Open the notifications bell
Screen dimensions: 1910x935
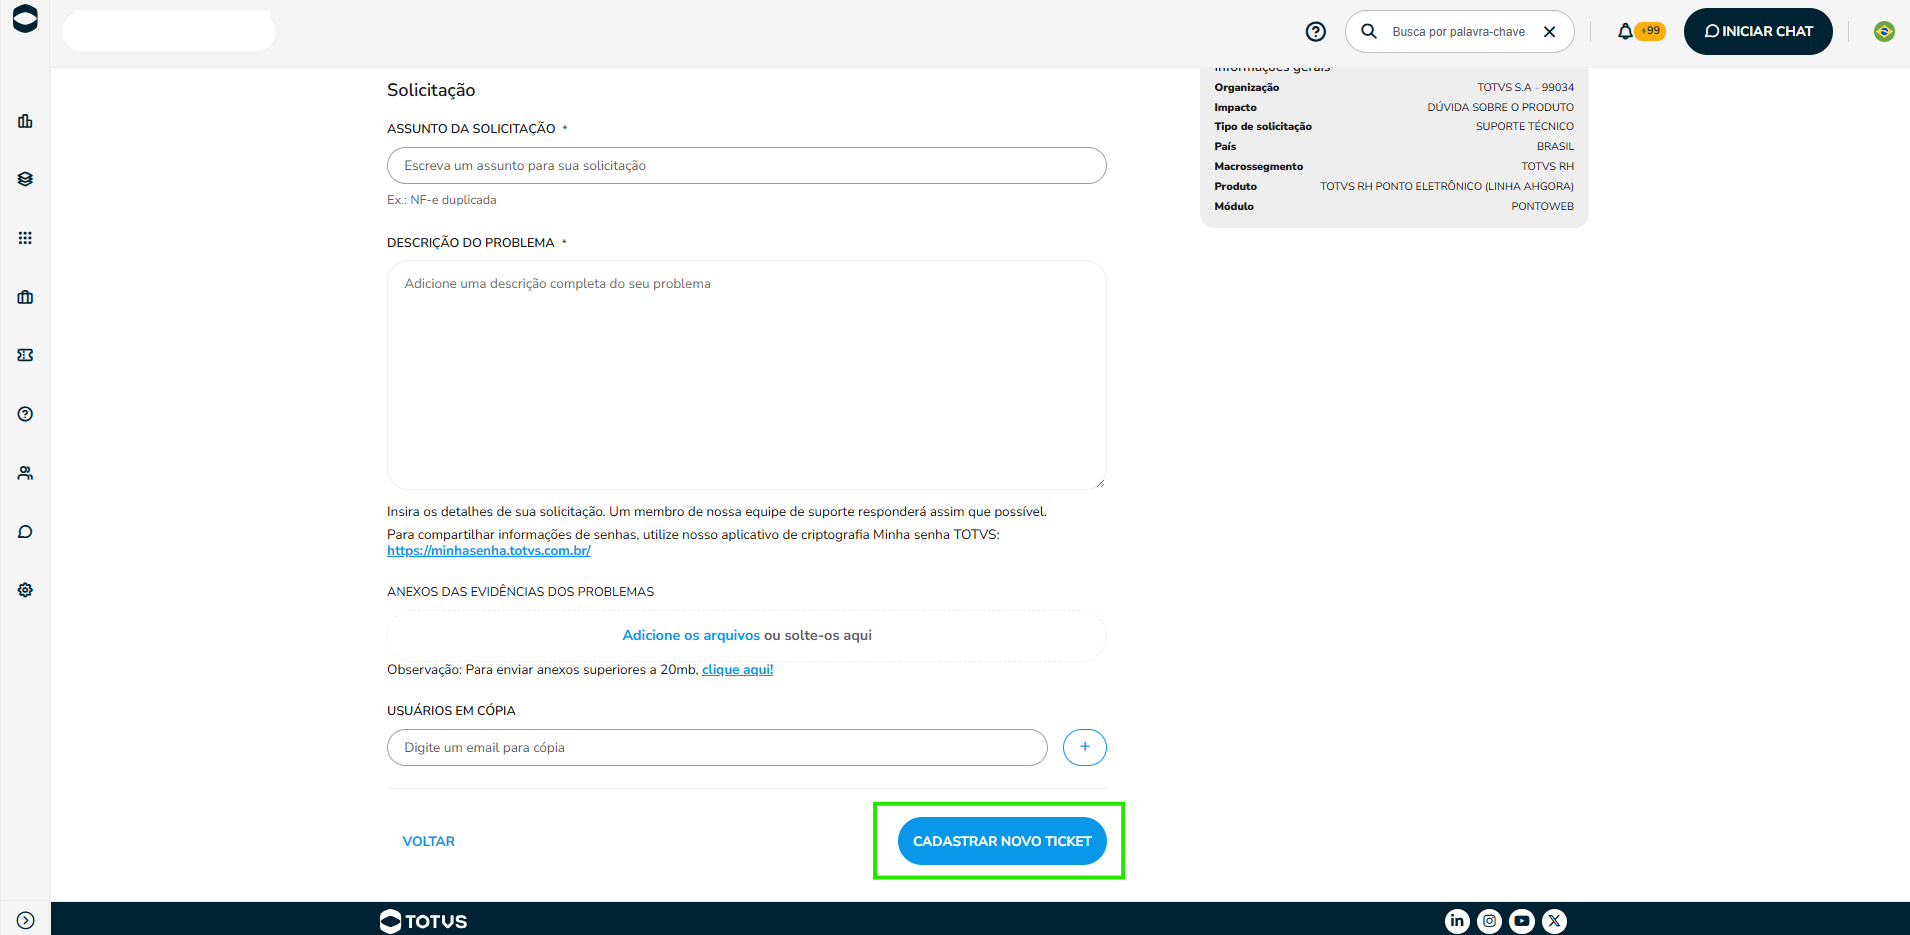pos(1625,31)
